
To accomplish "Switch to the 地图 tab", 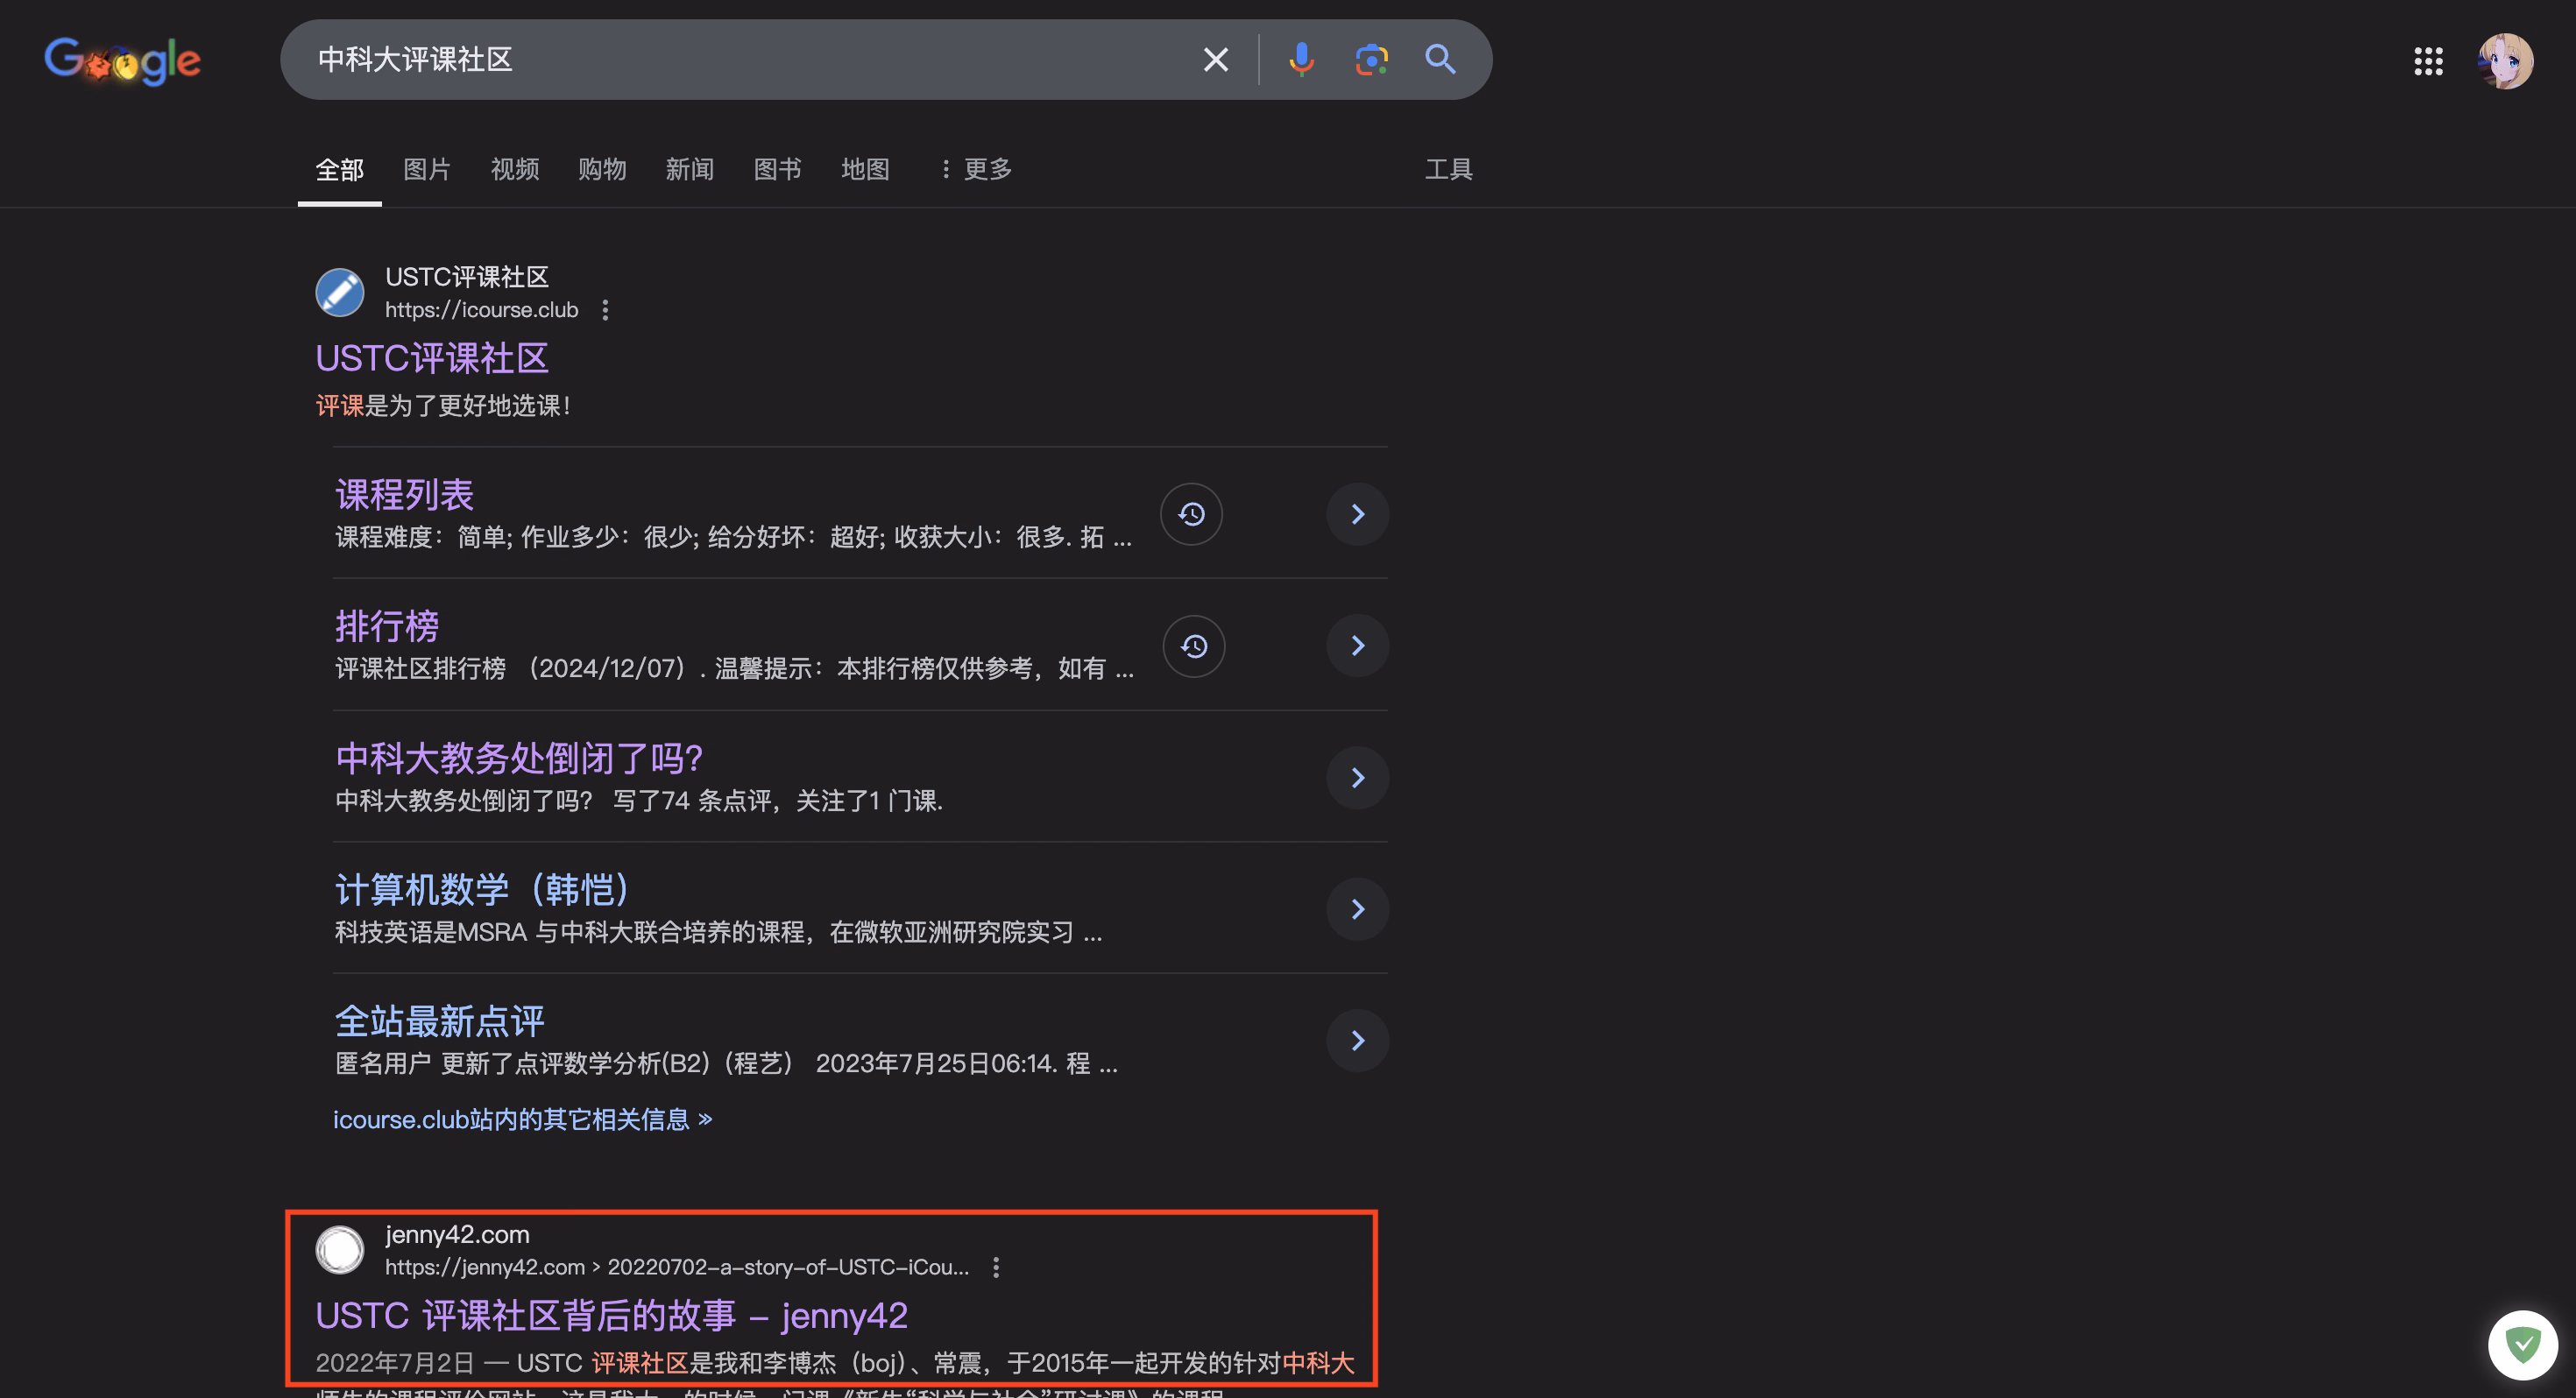I will tap(865, 169).
